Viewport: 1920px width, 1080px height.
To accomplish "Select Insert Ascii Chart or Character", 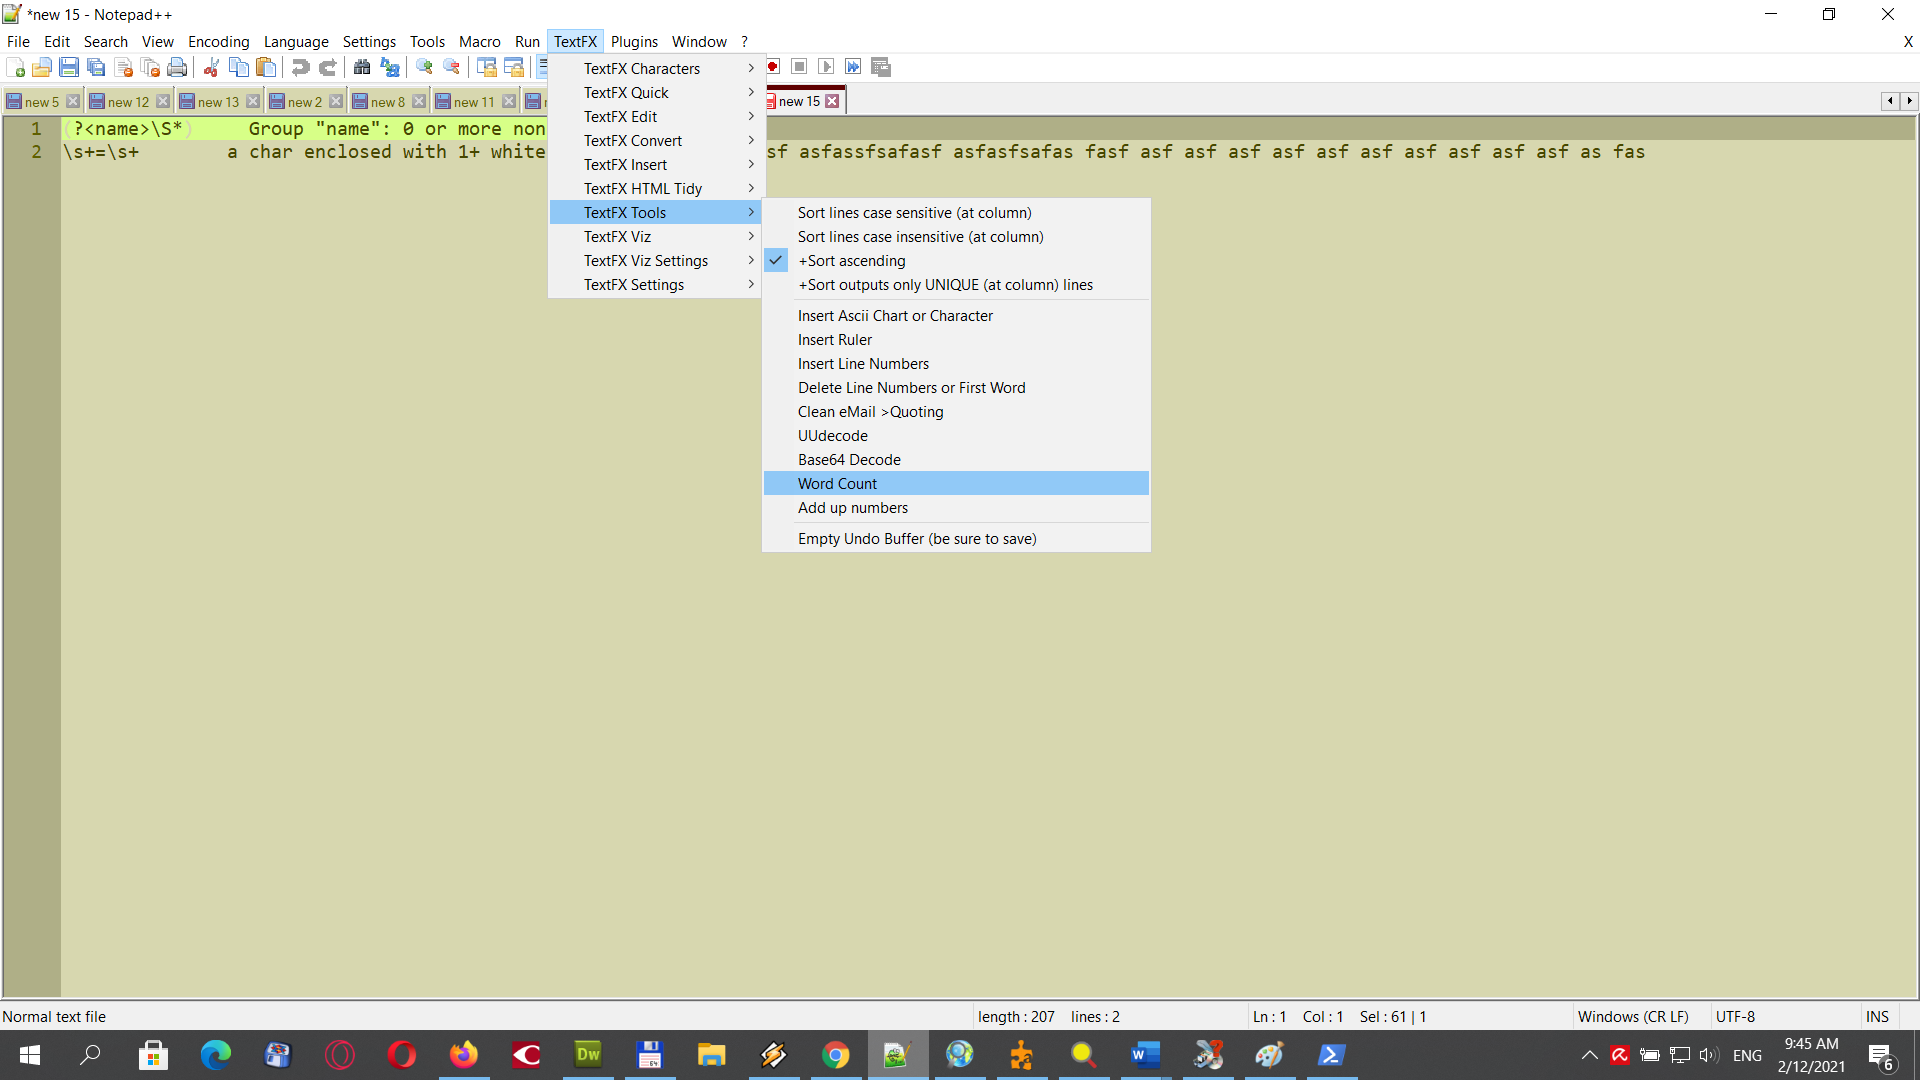I will 956,316.
